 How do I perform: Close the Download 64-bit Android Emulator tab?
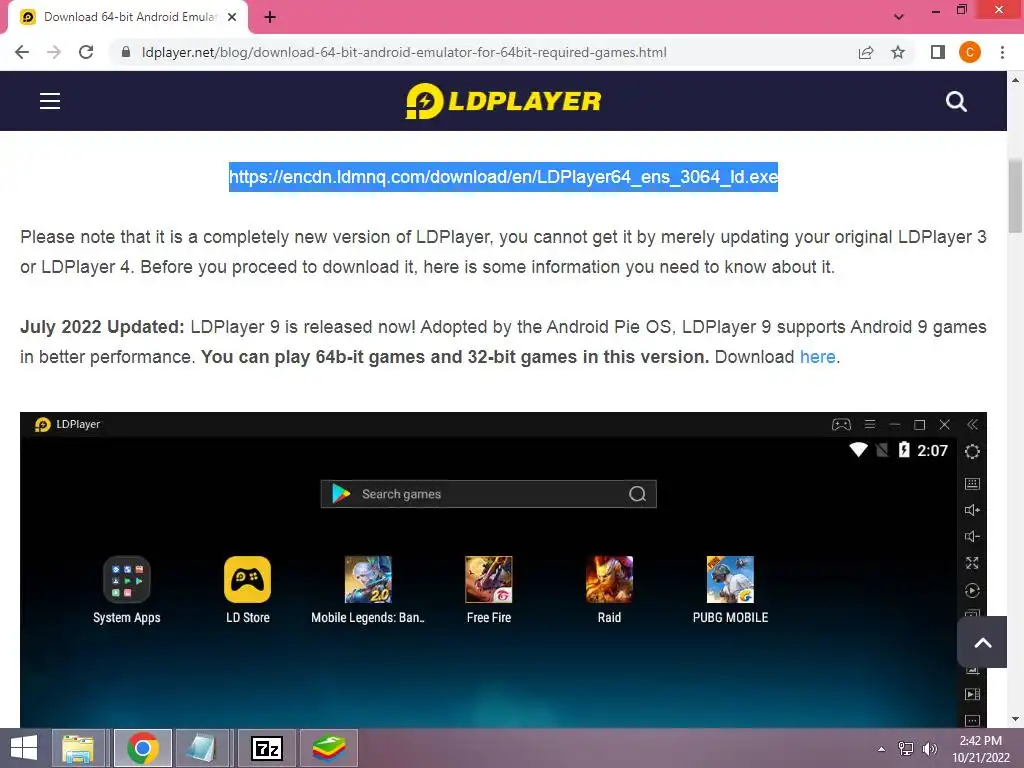[x=232, y=17]
